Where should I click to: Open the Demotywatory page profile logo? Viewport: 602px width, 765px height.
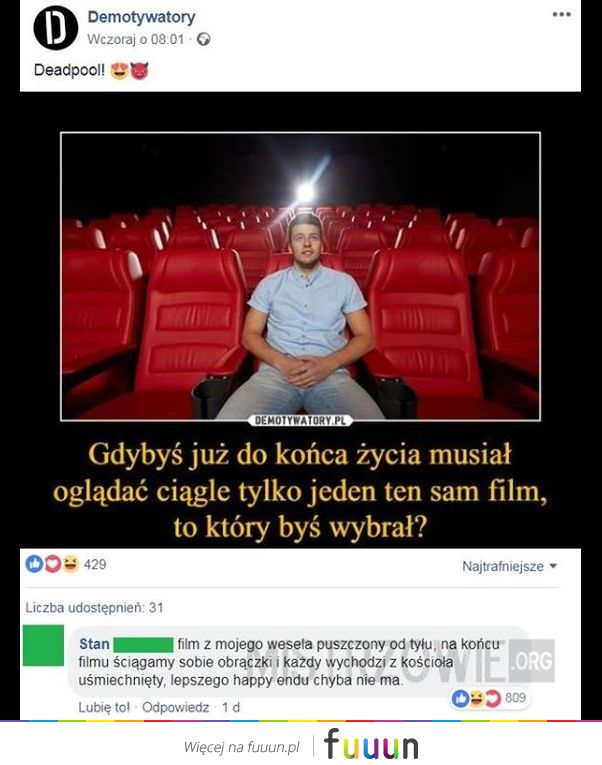point(56,28)
